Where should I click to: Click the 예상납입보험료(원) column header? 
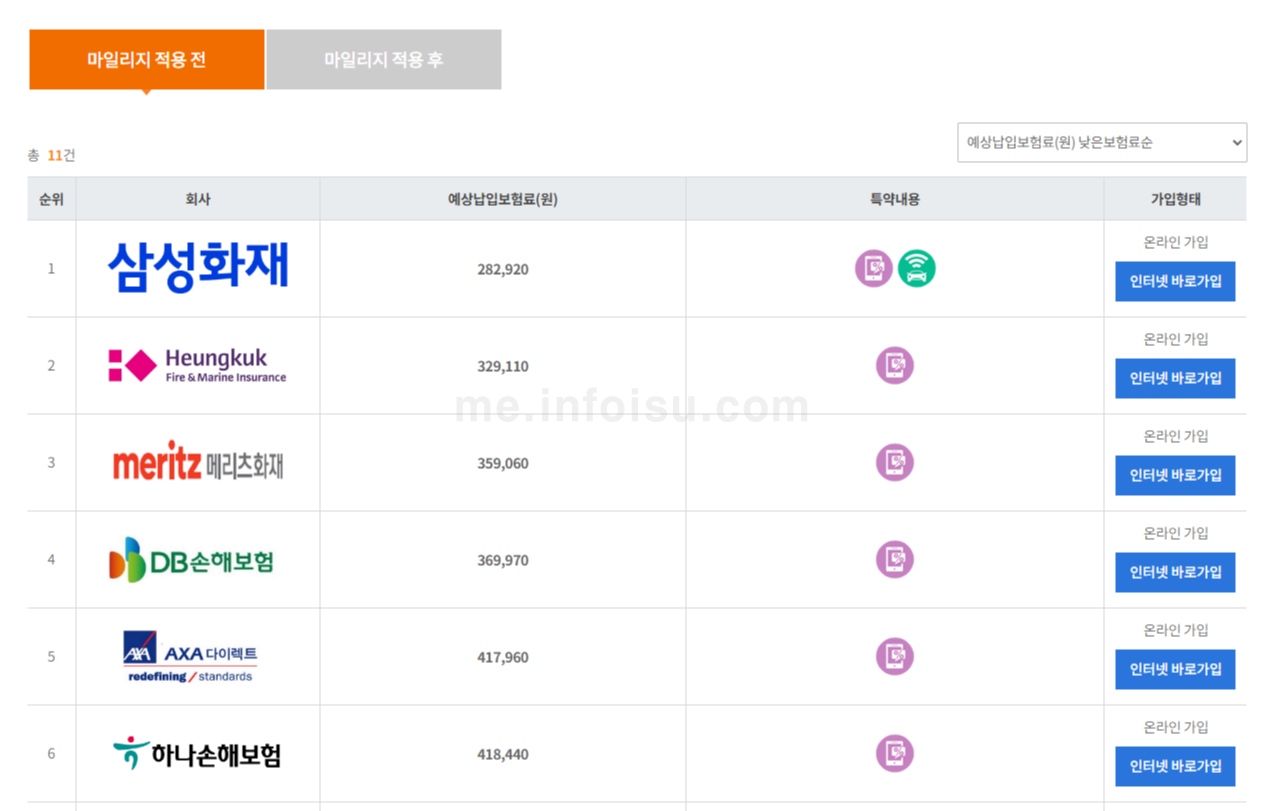click(503, 199)
